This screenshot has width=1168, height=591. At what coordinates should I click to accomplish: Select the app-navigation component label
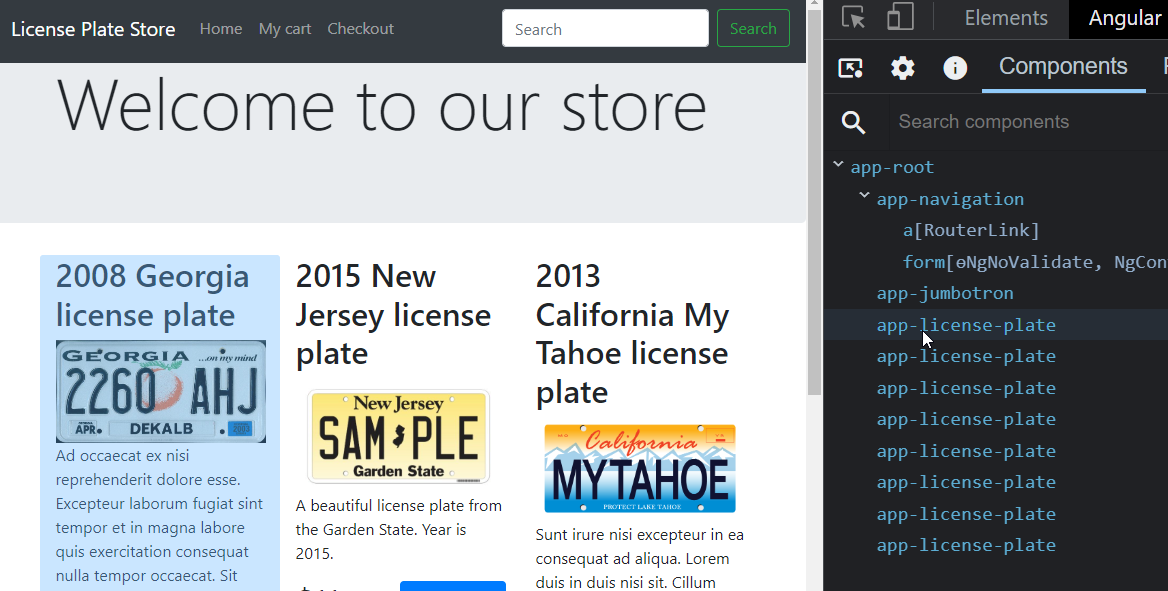(x=950, y=199)
